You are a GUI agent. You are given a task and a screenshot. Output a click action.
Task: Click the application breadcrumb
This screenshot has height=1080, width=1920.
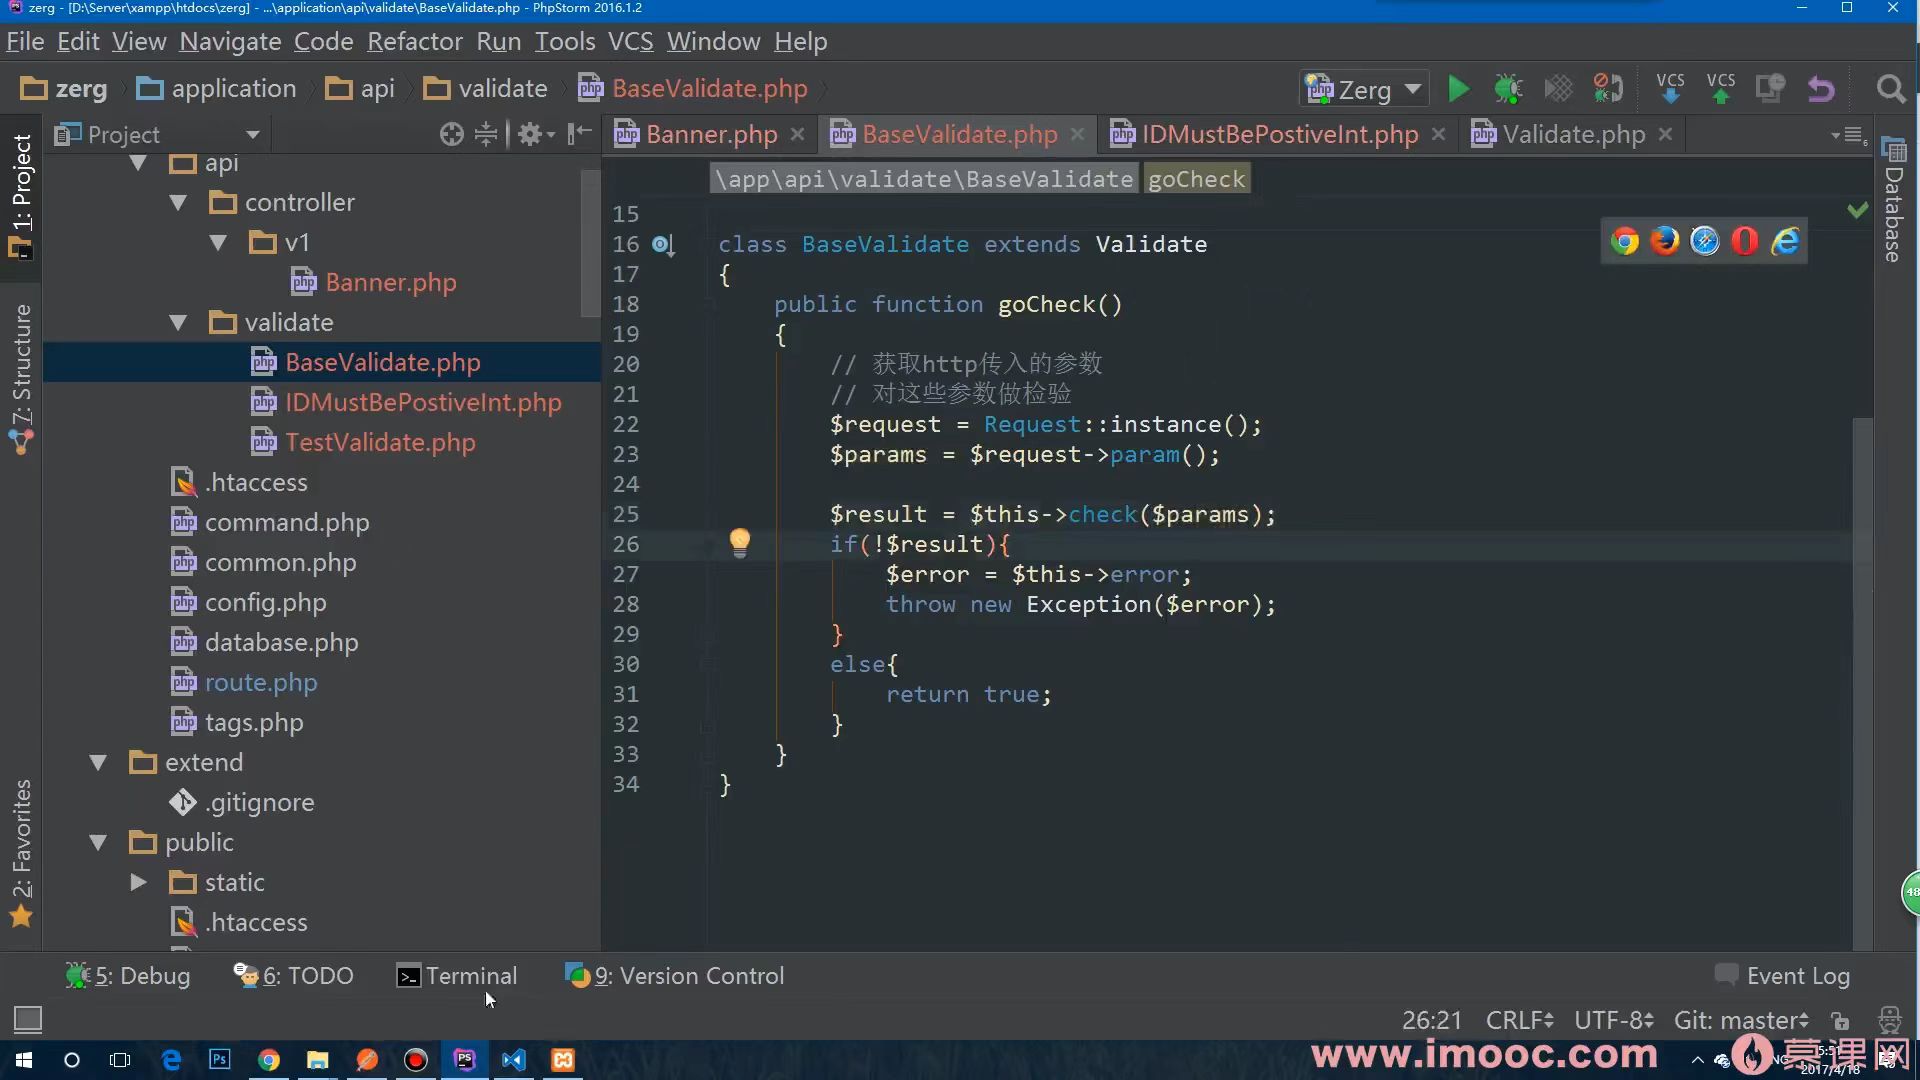click(x=217, y=89)
